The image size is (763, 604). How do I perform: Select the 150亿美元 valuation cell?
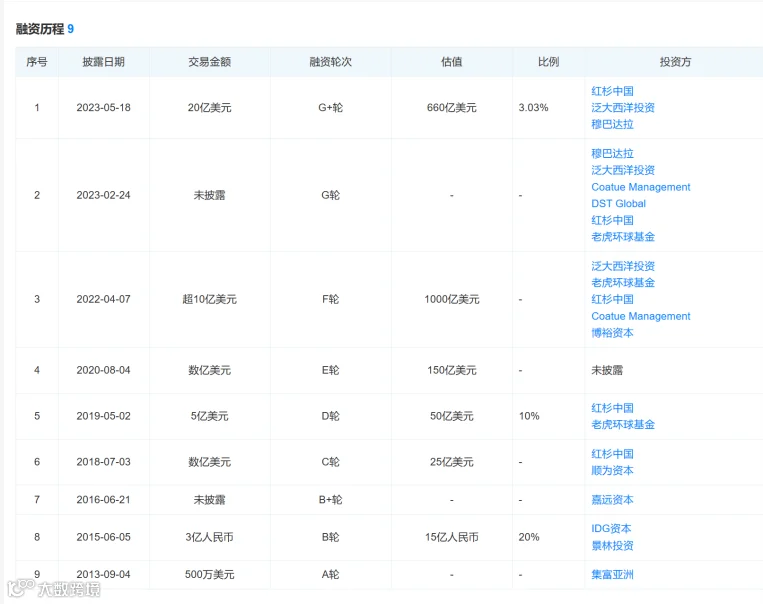click(452, 370)
